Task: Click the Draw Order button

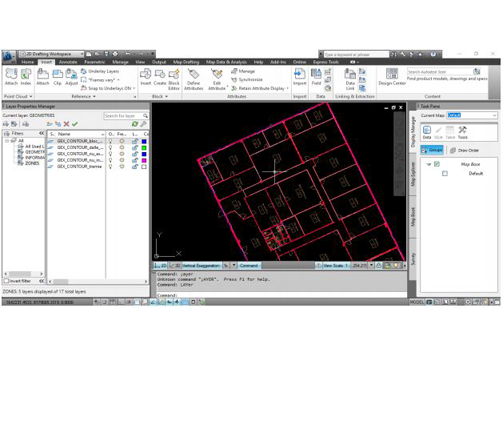Action: (x=464, y=150)
